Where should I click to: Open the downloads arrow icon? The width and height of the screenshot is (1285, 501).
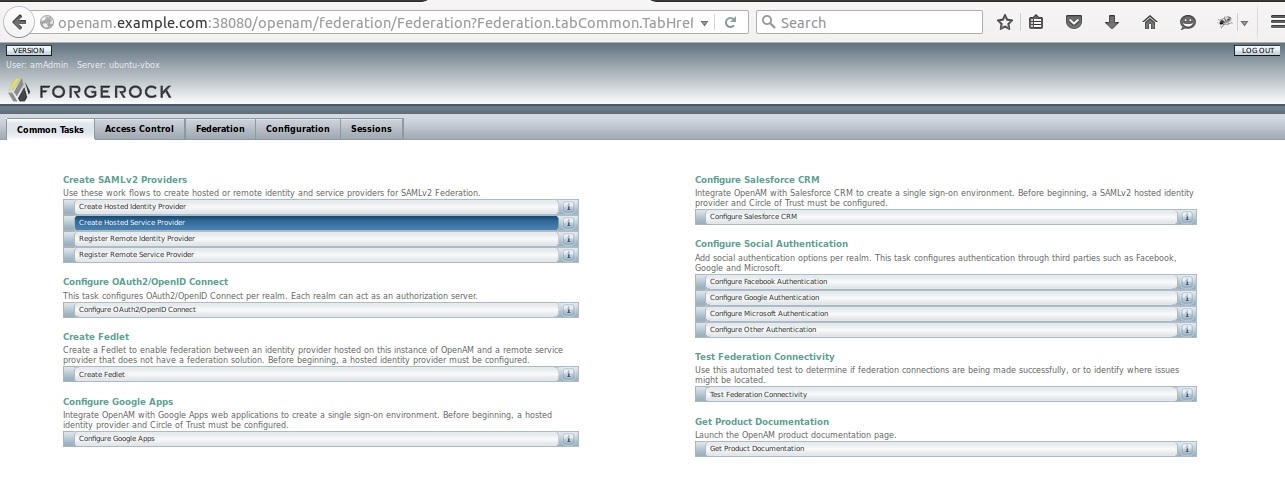coord(1112,22)
